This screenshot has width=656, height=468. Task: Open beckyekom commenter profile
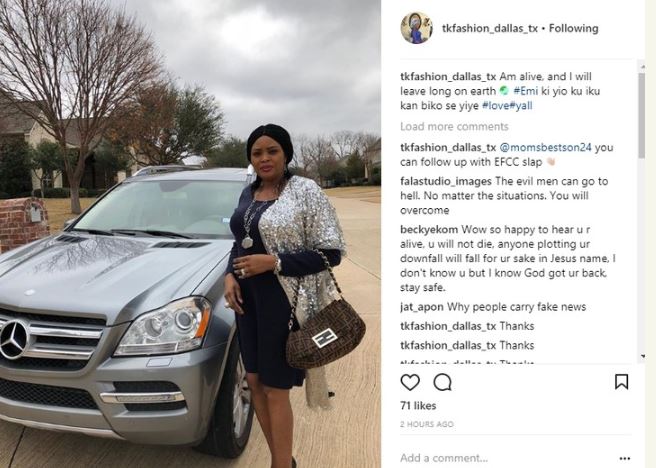(x=429, y=230)
